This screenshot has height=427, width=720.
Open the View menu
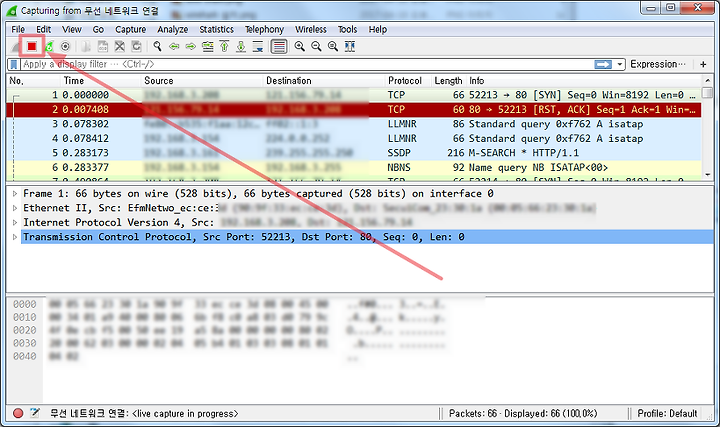pos(72,29)
